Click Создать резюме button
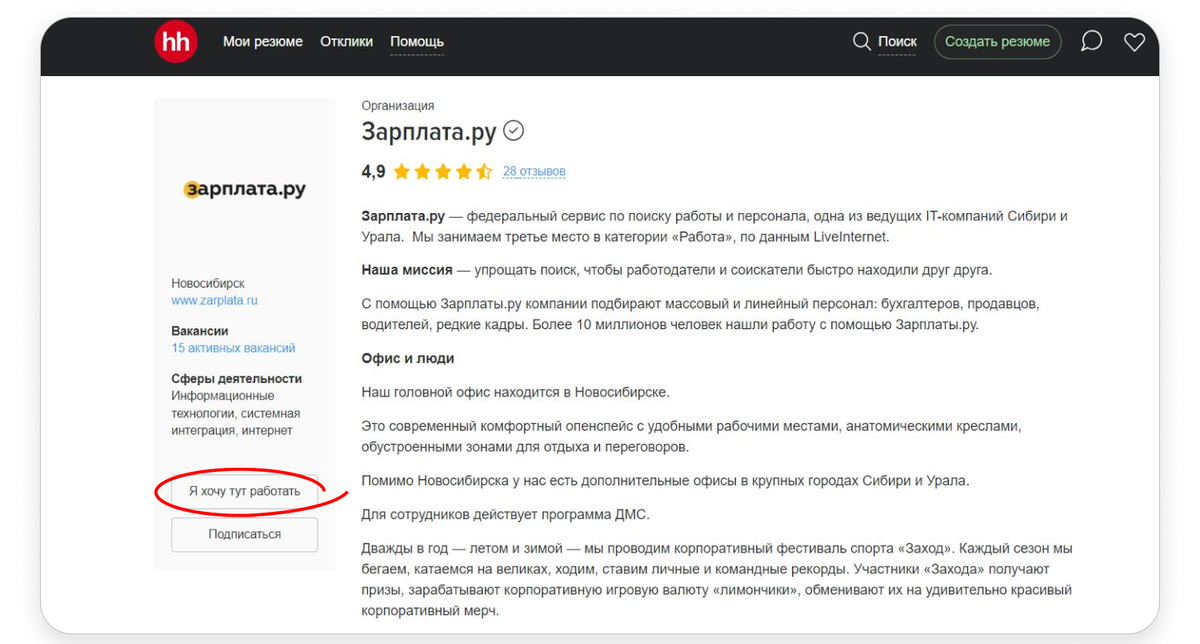The height and width of the screenshot is (644, 1200). [x=997, y=41]
